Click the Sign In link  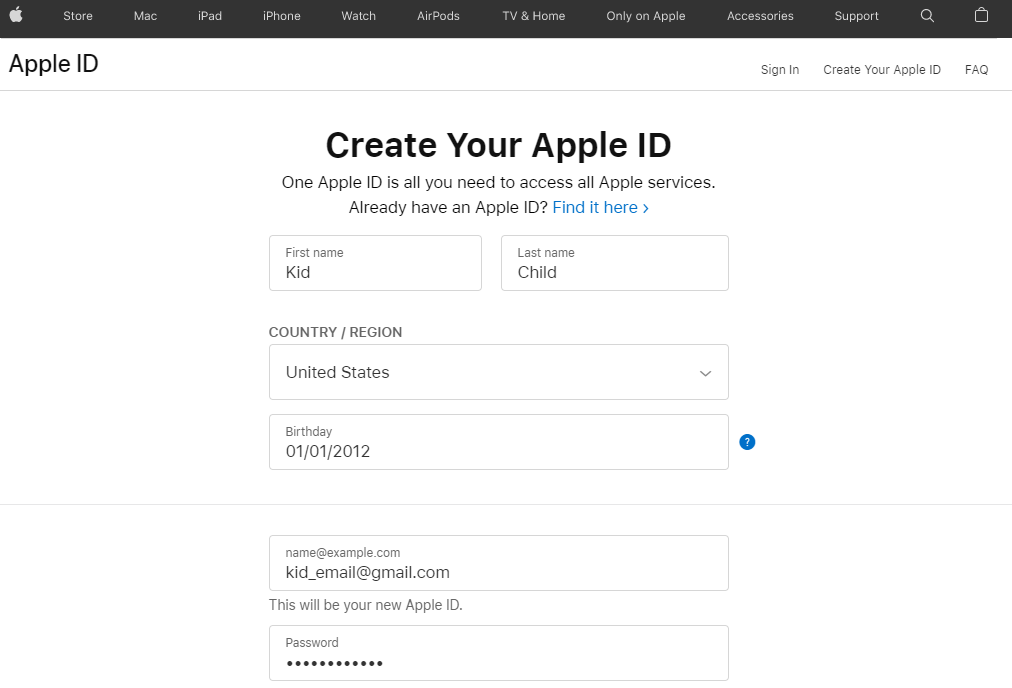coord(780,70)
